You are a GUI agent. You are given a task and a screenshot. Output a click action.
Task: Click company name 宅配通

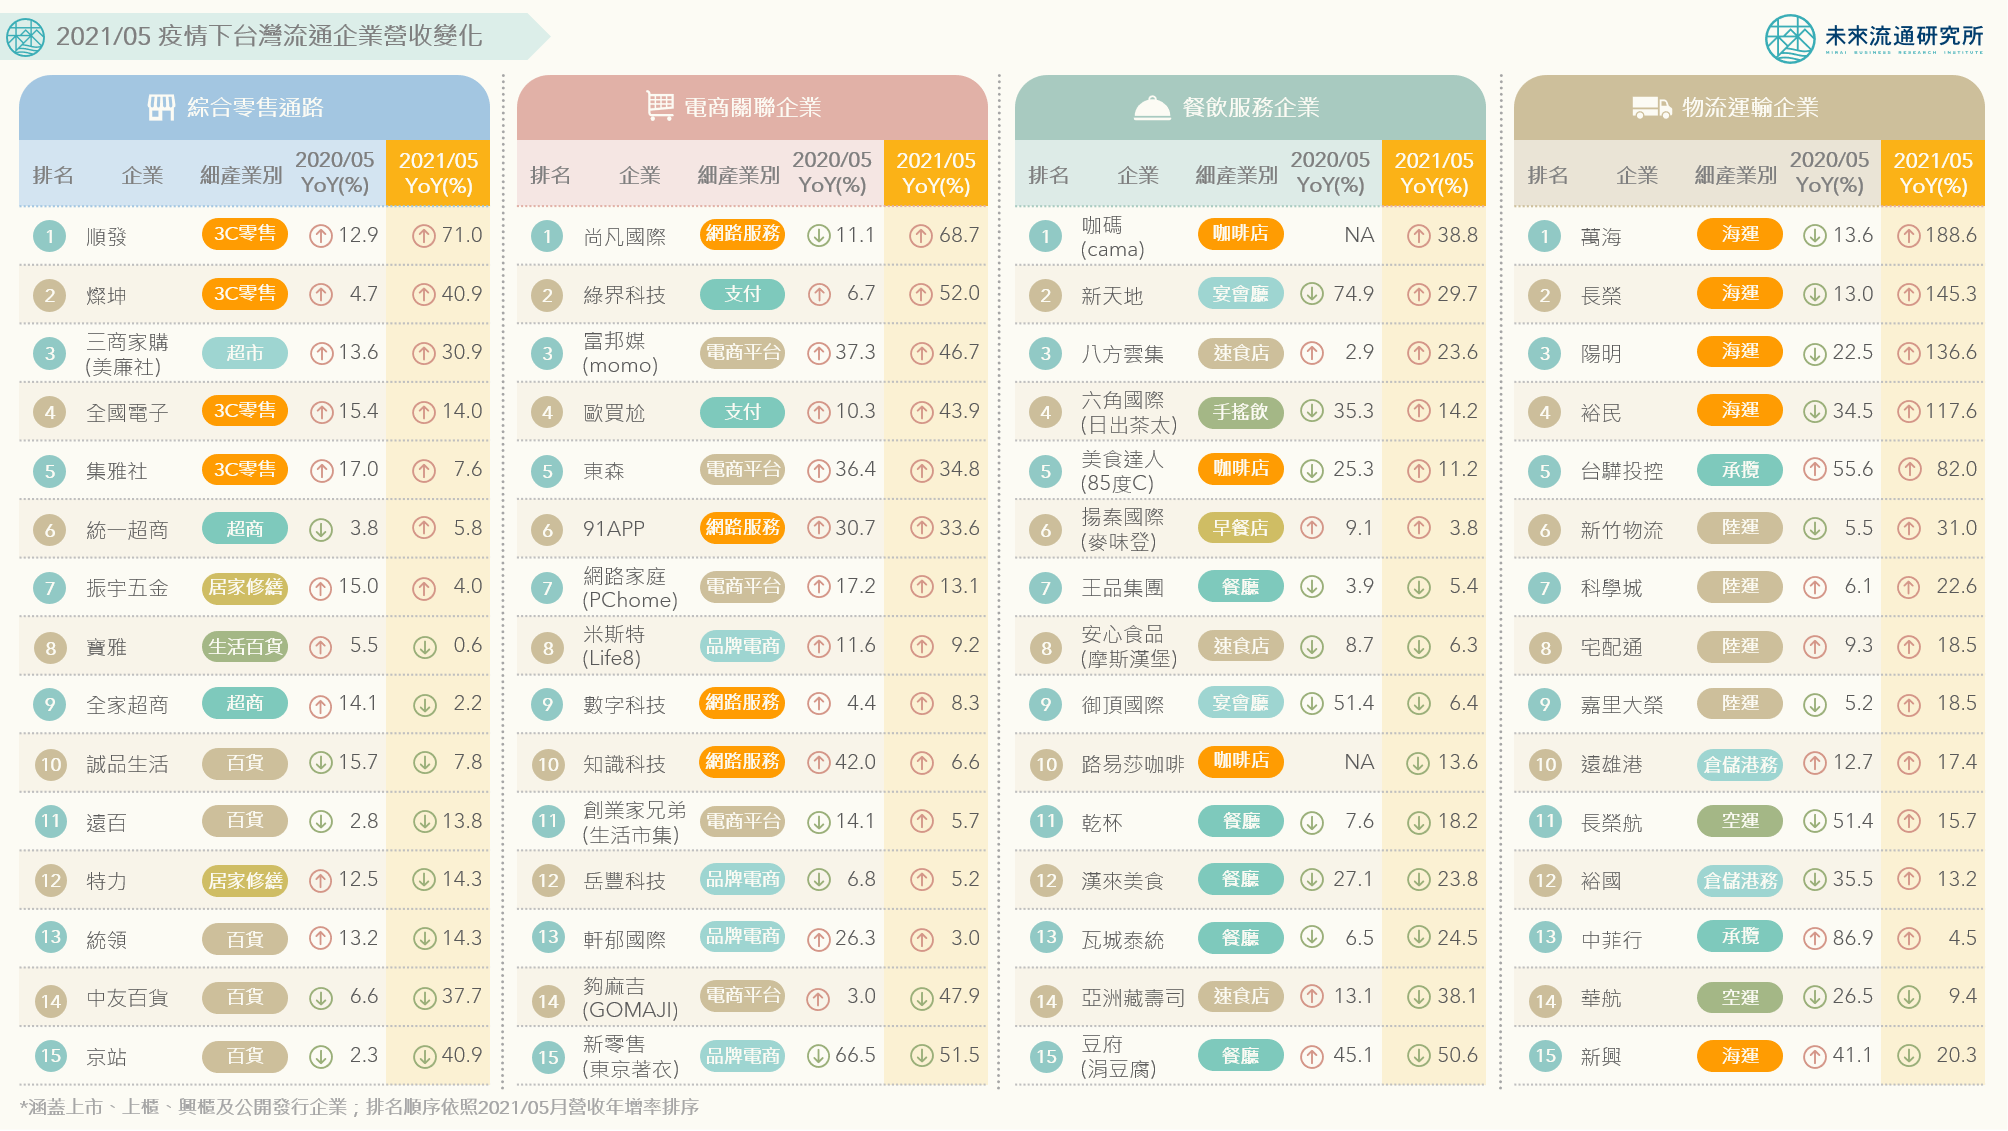[x=1611, y=648]
